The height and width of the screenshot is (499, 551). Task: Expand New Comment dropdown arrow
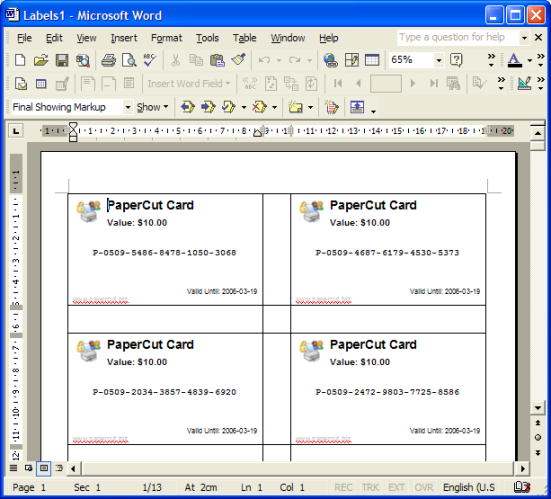tap(310, 107)
